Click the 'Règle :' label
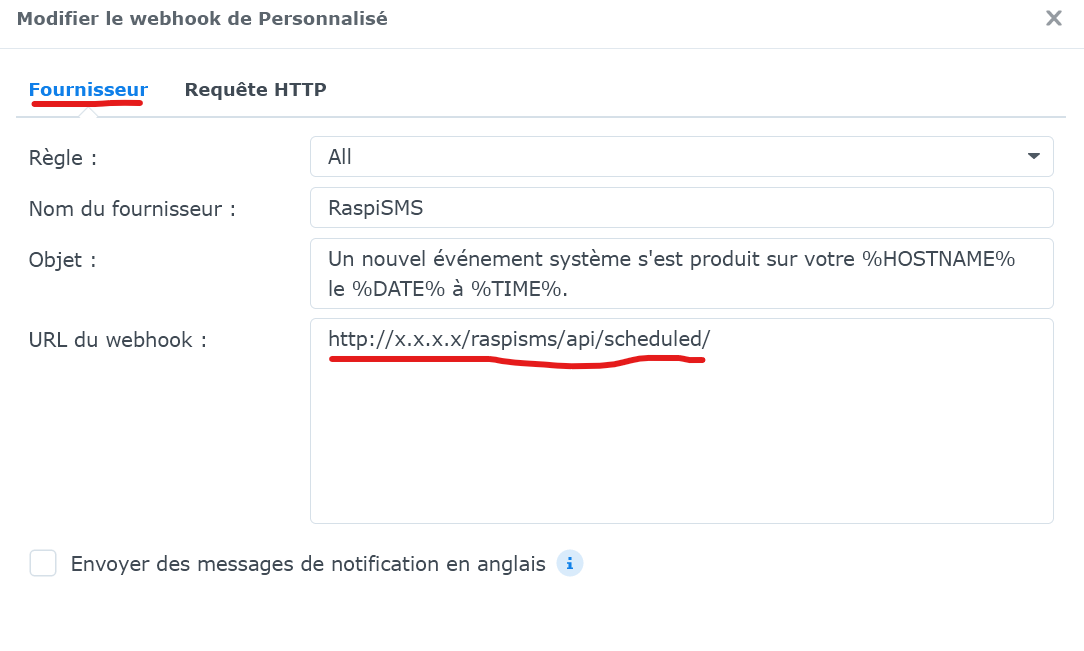 pyautogui.click(x=63, y=158)
